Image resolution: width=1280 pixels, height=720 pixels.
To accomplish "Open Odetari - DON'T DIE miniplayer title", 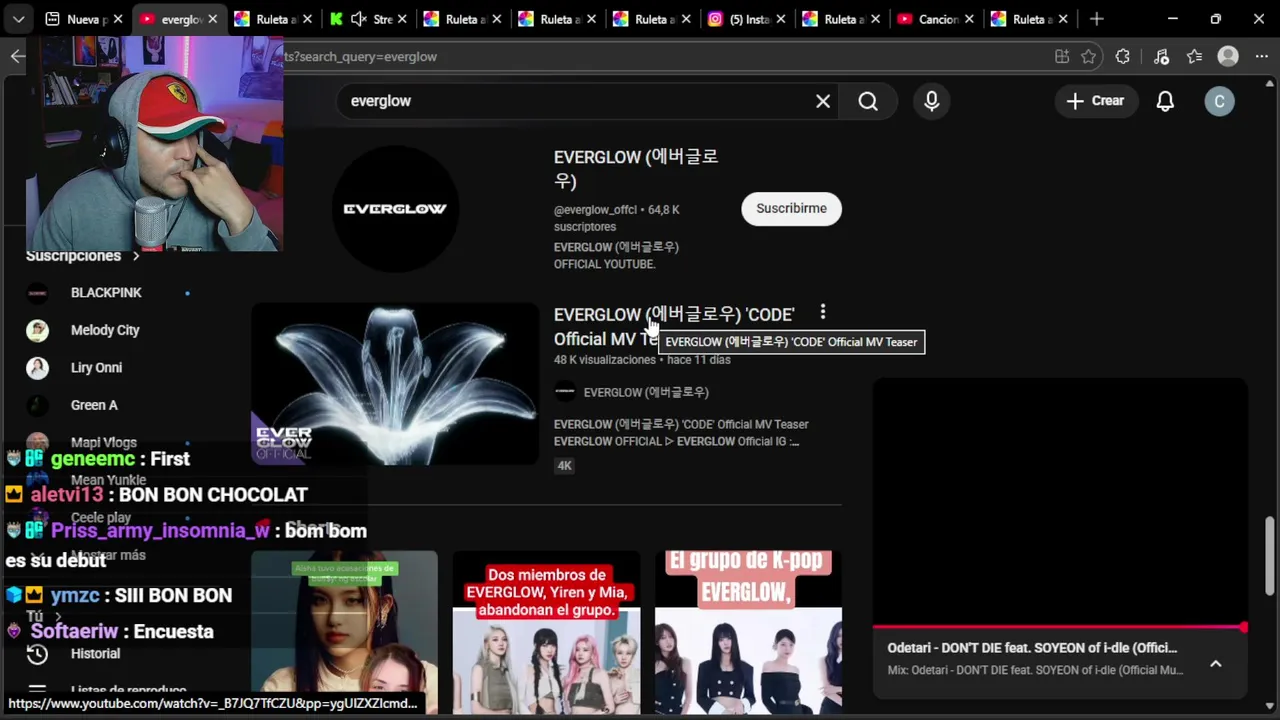I will [x=1032, y=648].
